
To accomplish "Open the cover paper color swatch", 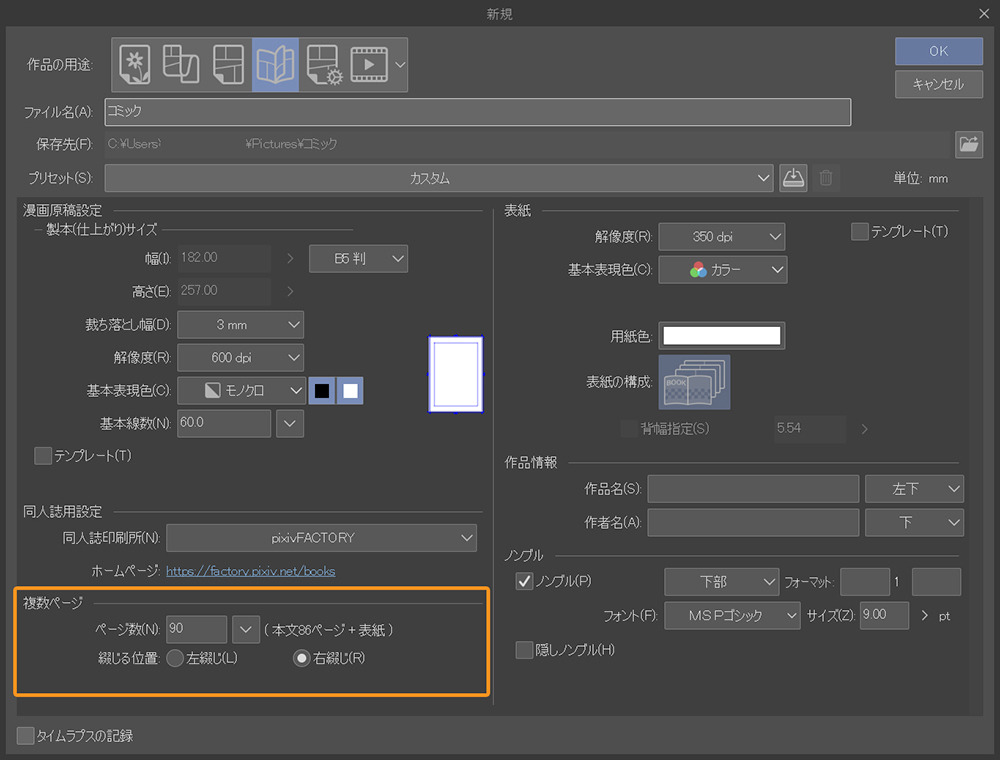I will 721,335.
